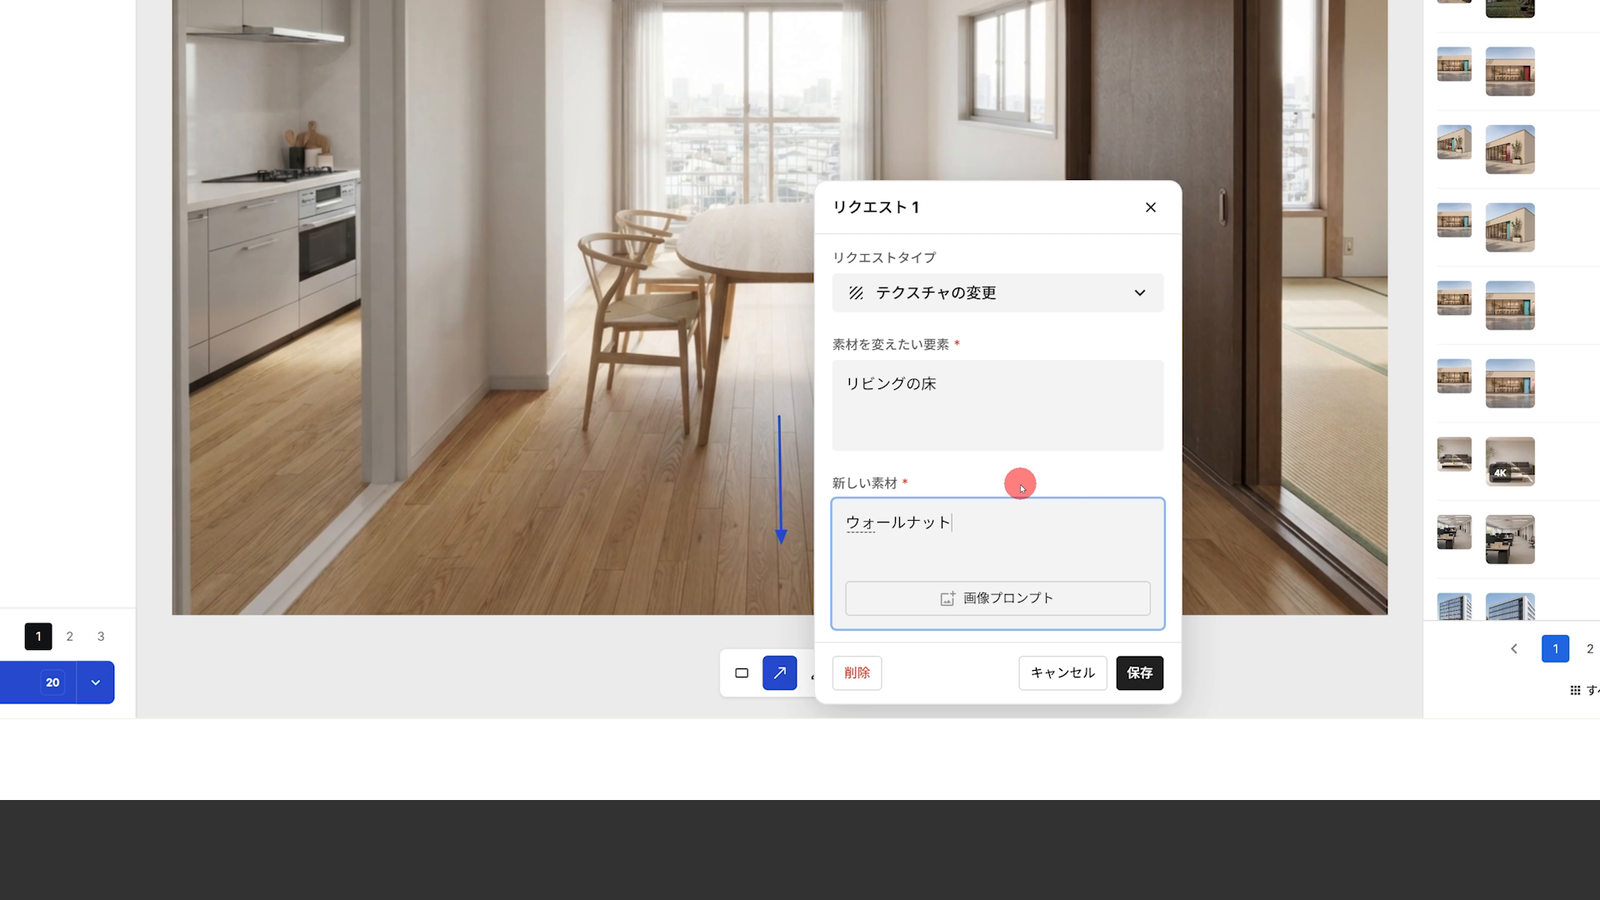Open the small living room thumbnail beside 4K
The image size is (1600, 900).
(1454, 454)
